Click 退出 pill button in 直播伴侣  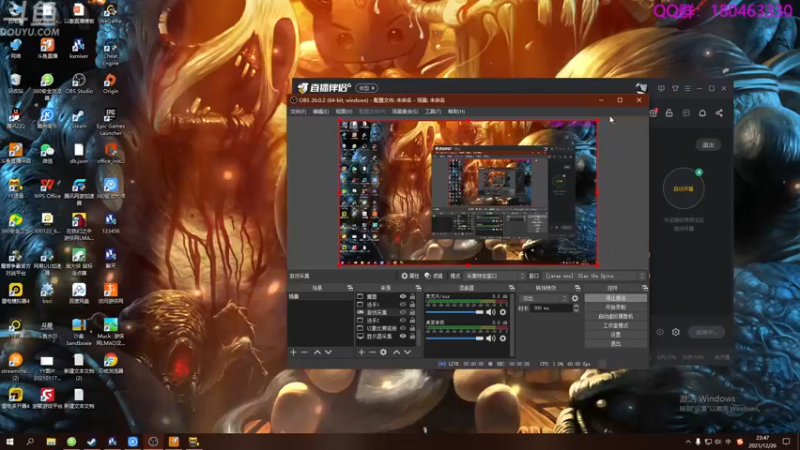point(708,145)
